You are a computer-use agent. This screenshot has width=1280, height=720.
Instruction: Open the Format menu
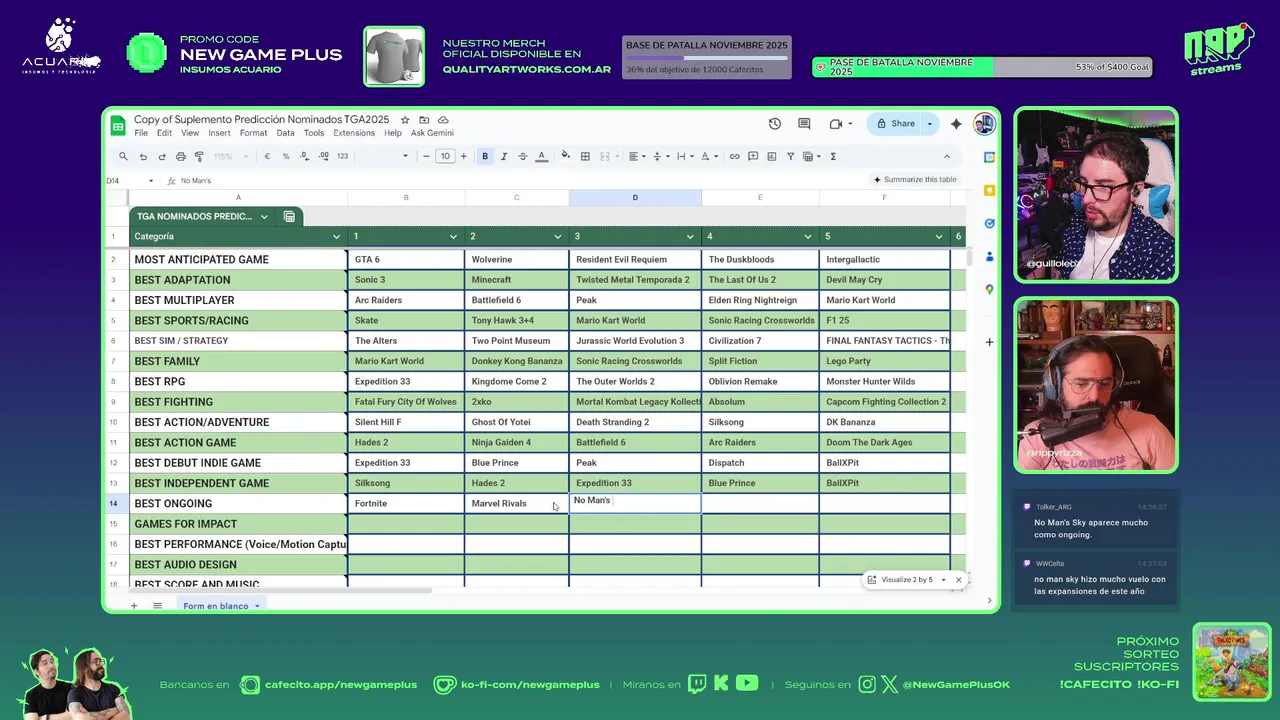253,133
